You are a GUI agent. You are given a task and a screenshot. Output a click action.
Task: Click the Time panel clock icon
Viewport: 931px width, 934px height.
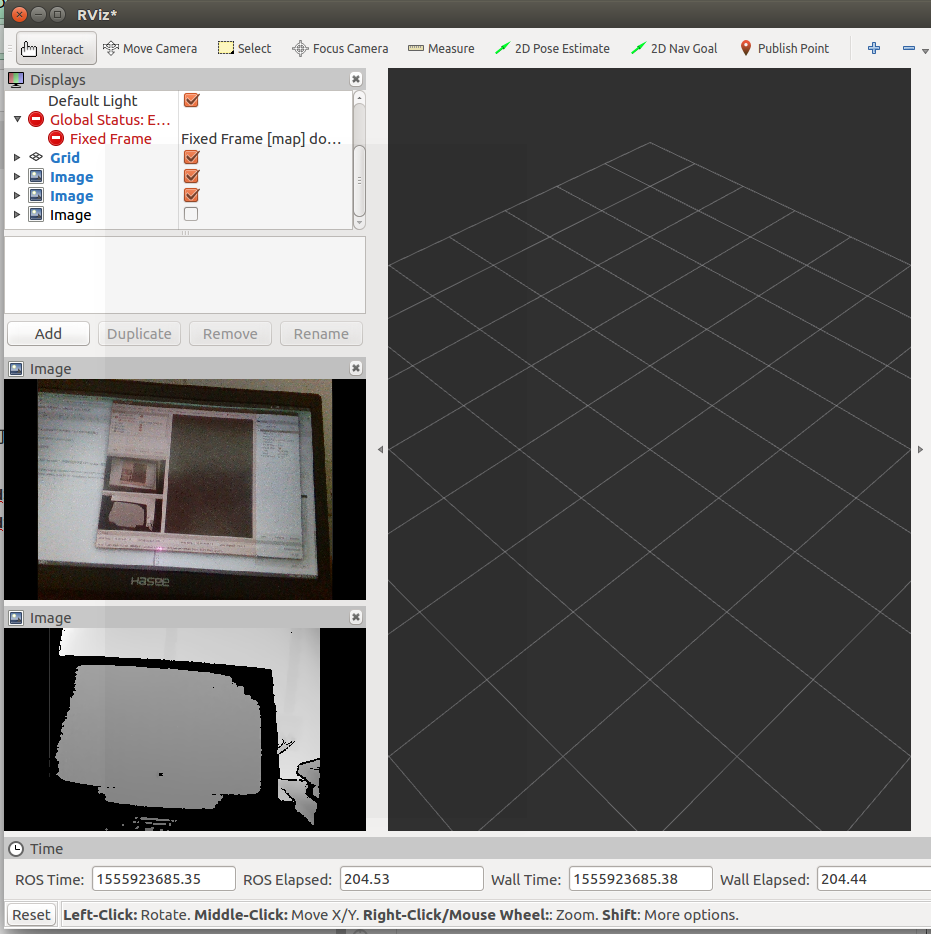pos(16,849)
